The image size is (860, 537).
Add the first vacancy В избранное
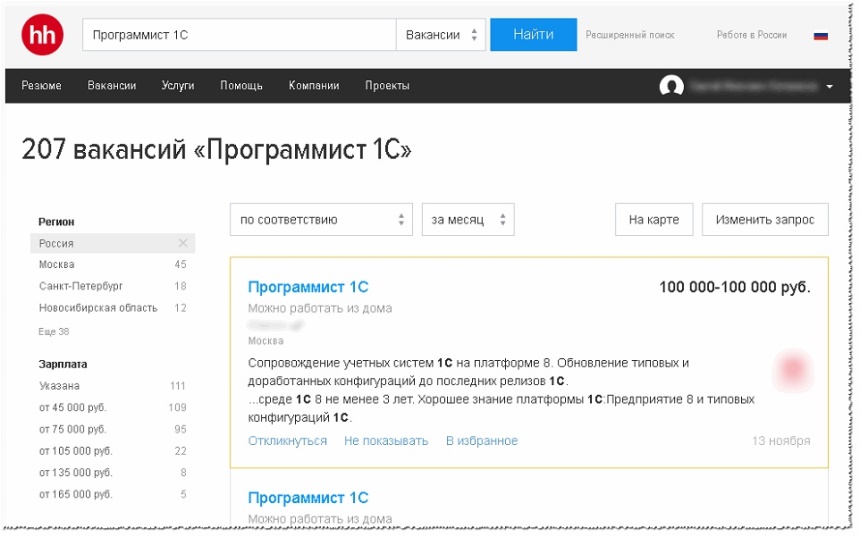(482, 441)
